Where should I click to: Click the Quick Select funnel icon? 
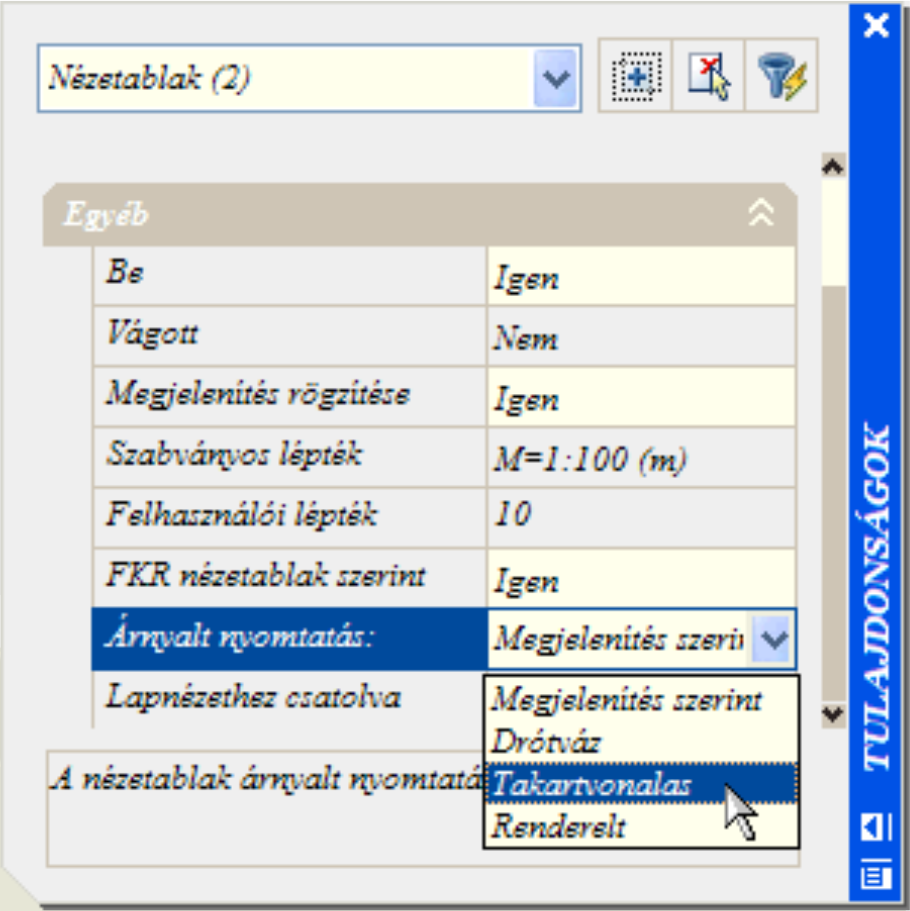[782, 76]
